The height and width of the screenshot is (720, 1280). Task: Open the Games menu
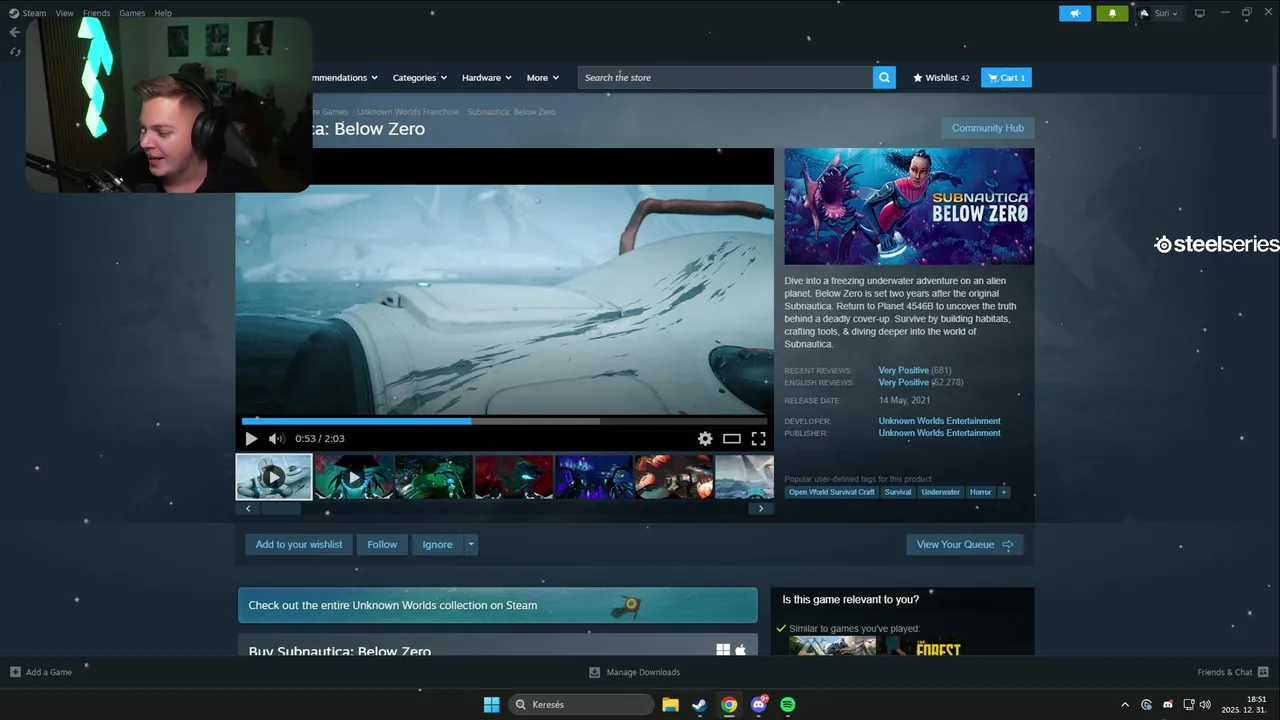[132, 13]
